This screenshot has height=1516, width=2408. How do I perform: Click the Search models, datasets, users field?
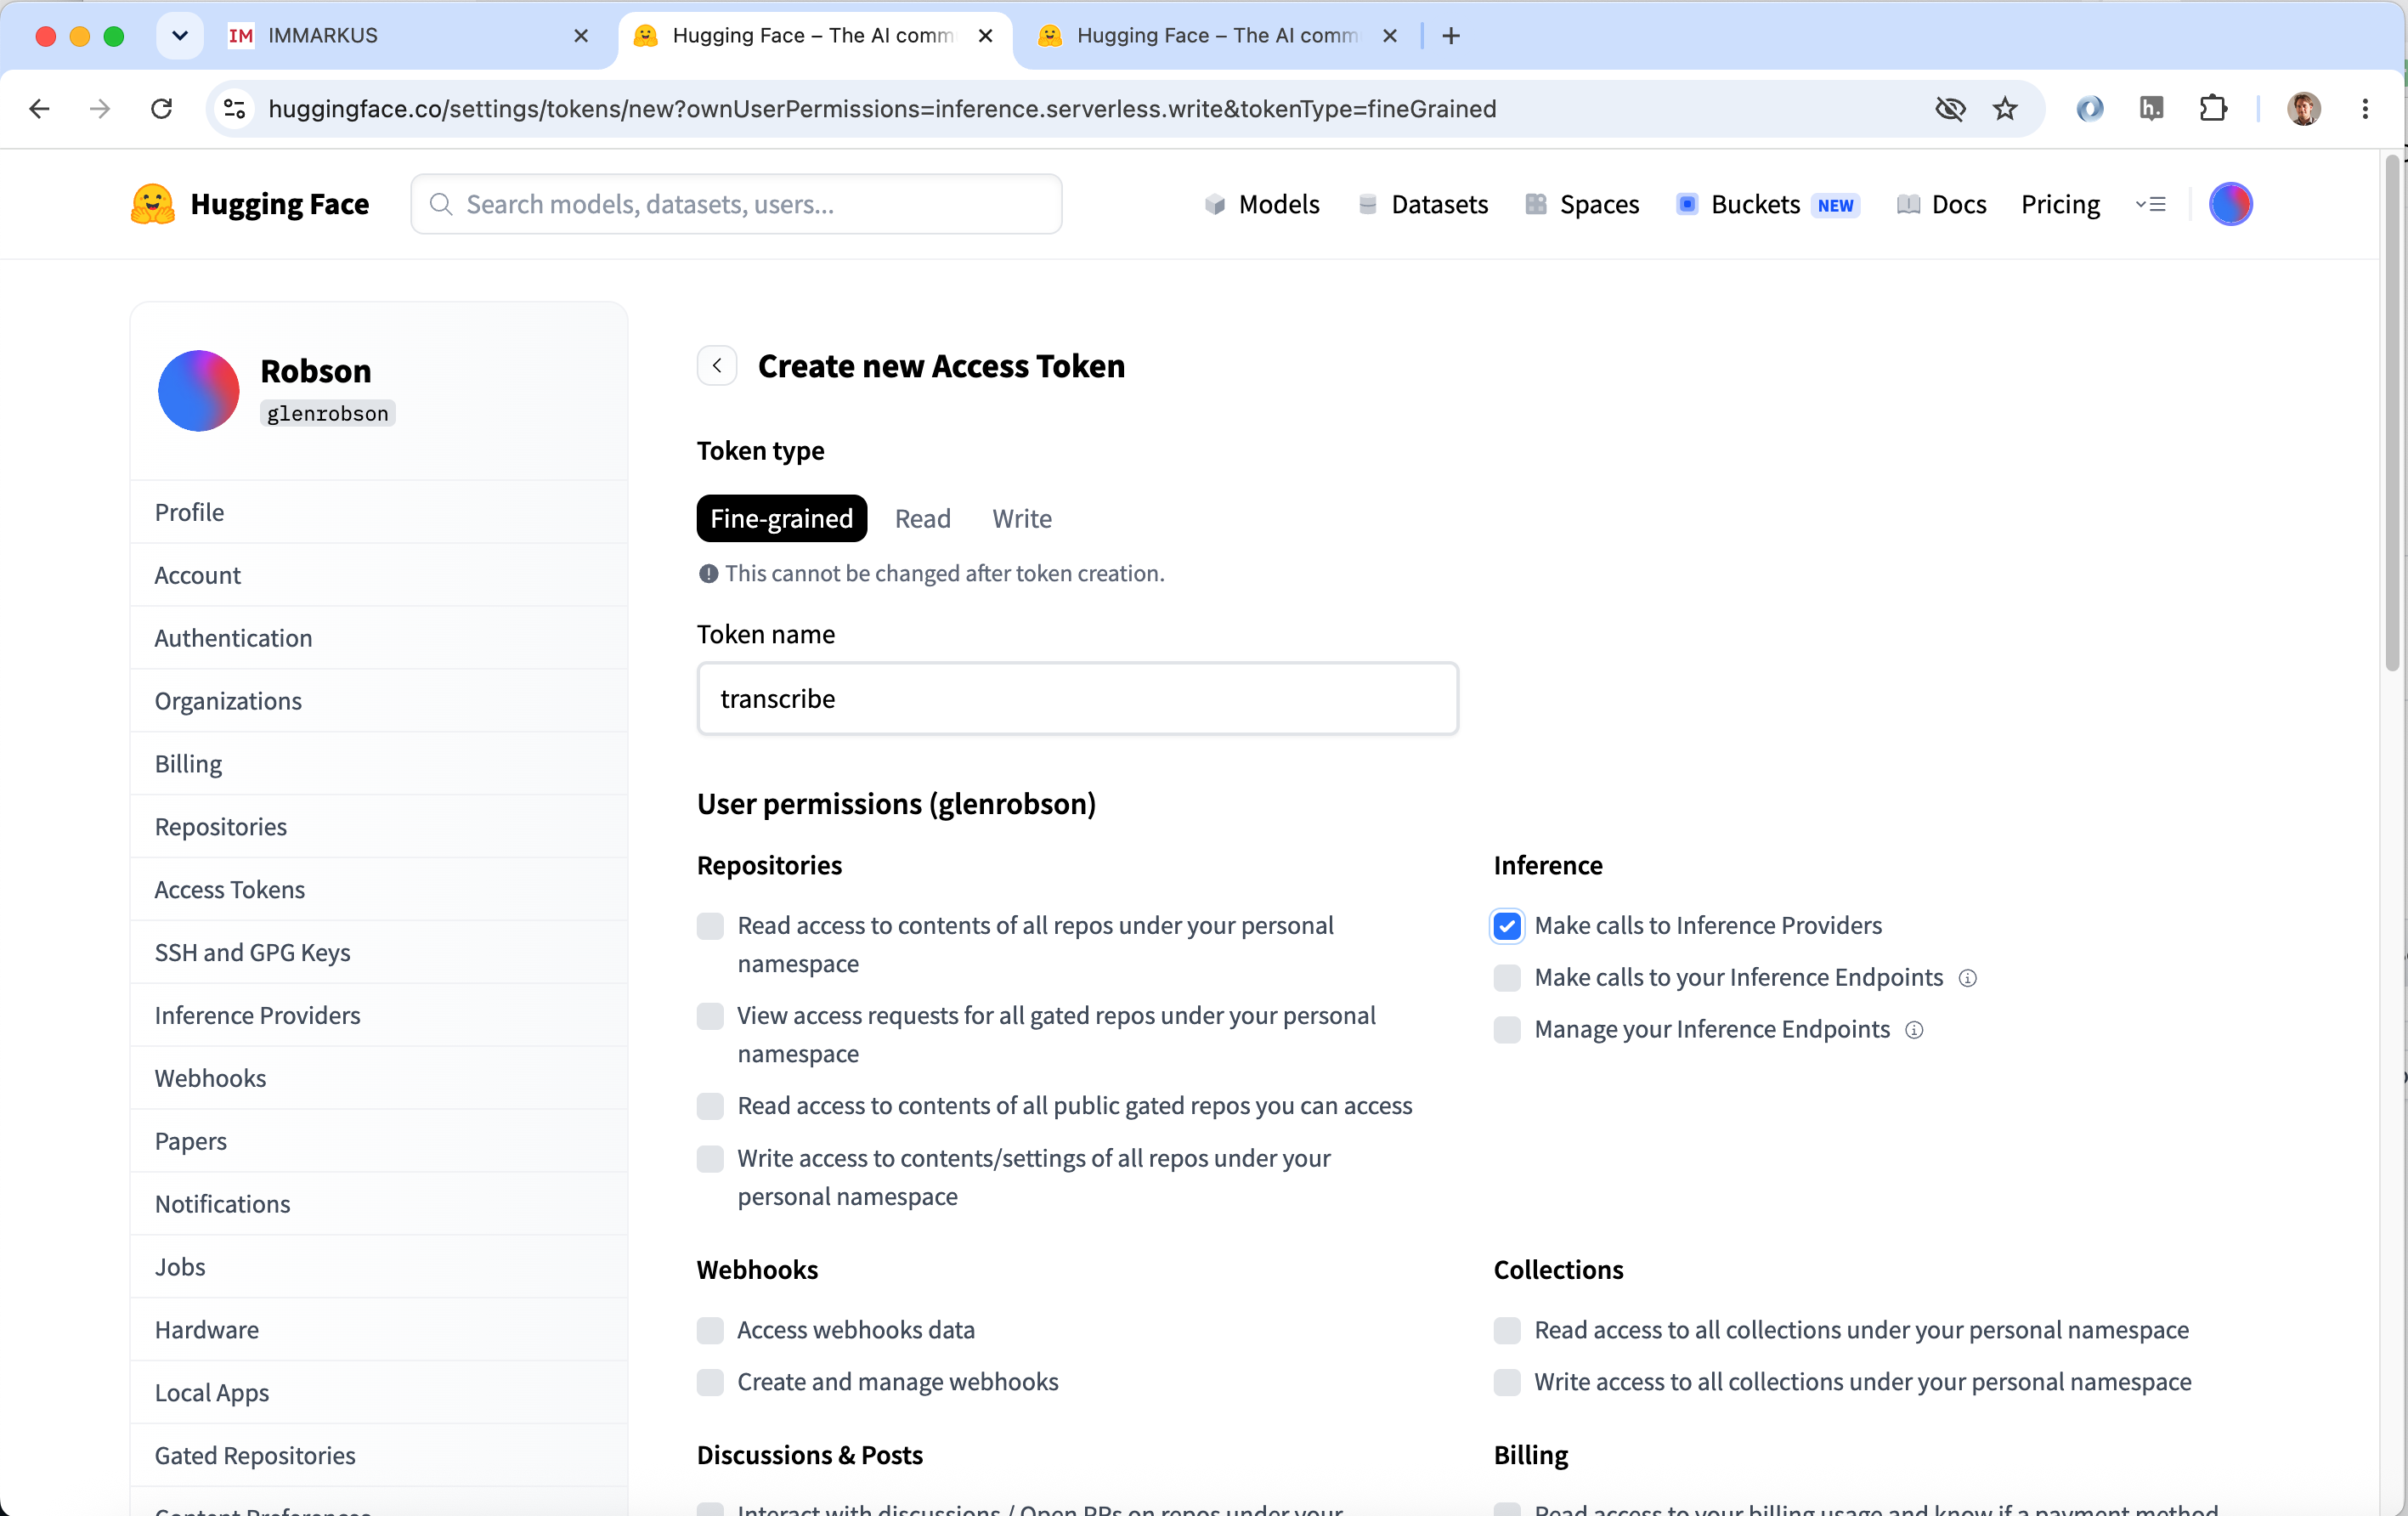[736, 204]
